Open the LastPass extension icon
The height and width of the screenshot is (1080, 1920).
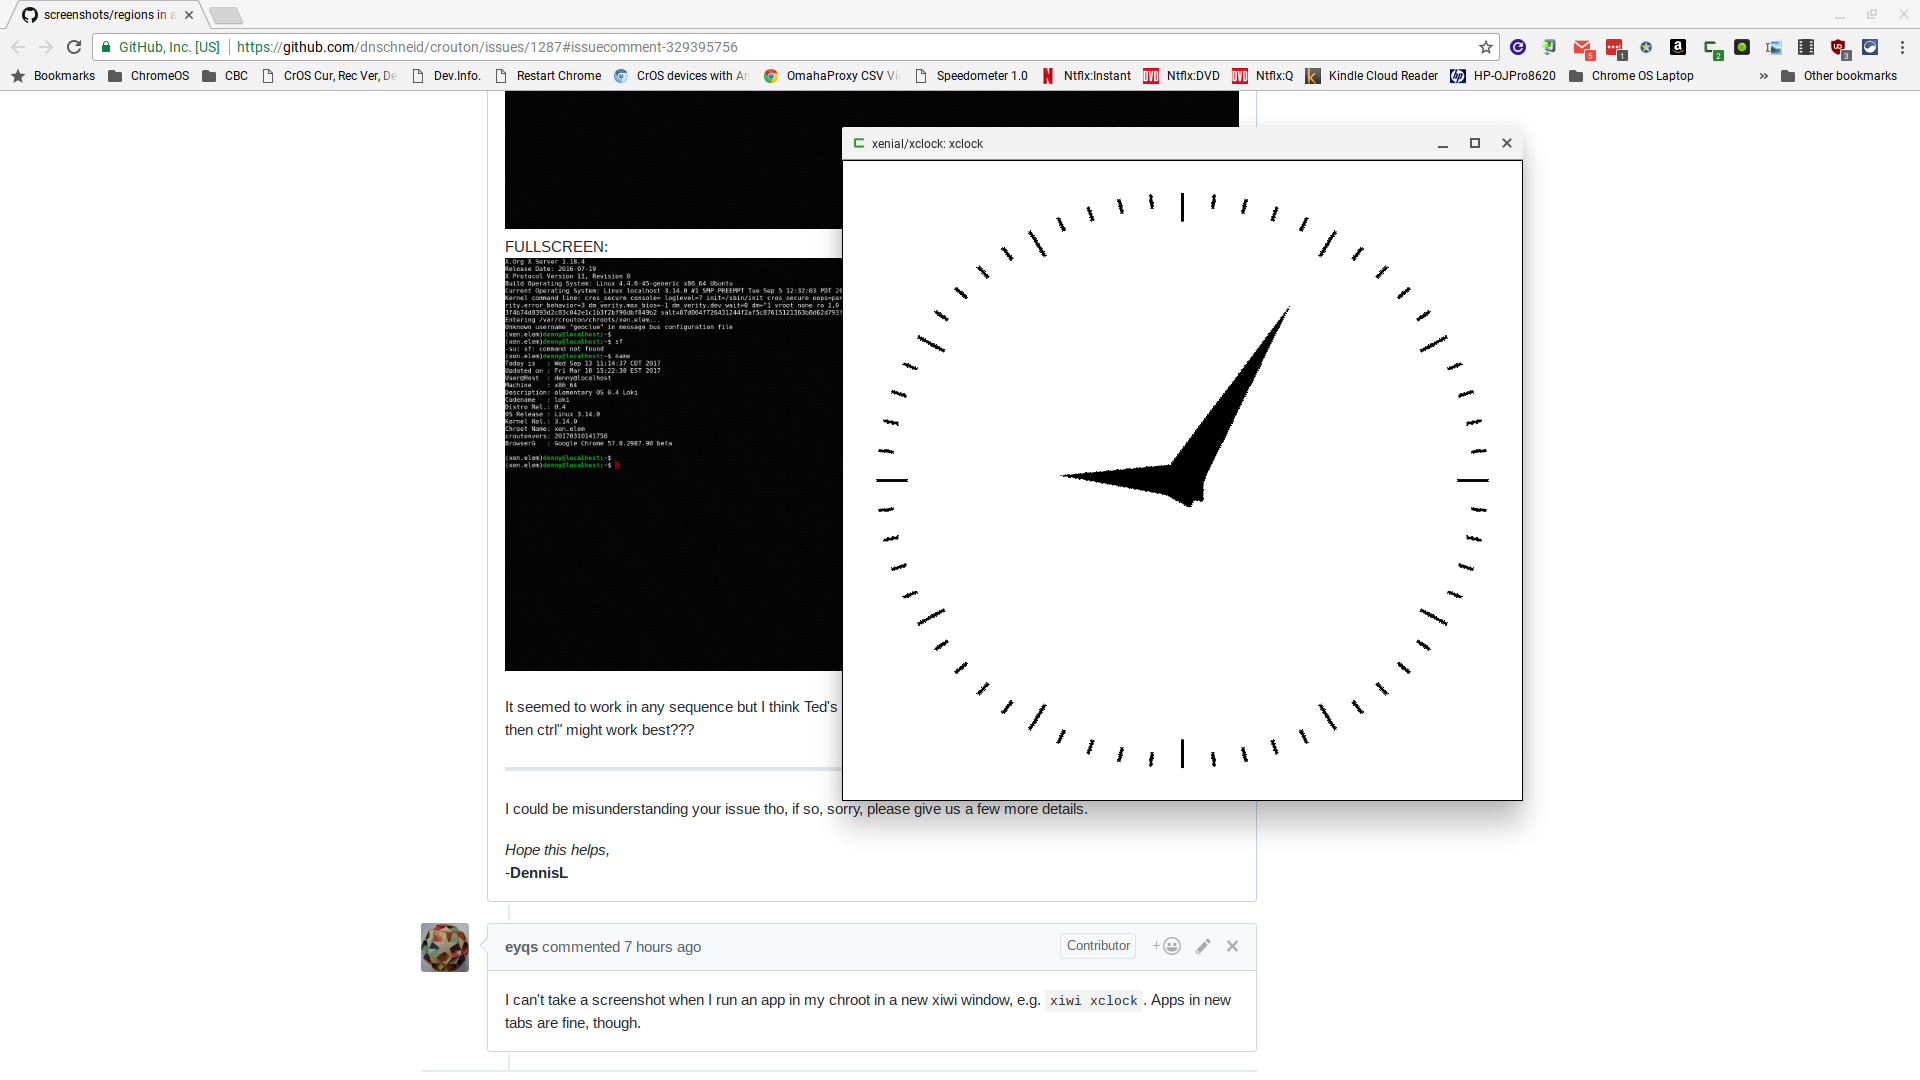coord(1614,48)
